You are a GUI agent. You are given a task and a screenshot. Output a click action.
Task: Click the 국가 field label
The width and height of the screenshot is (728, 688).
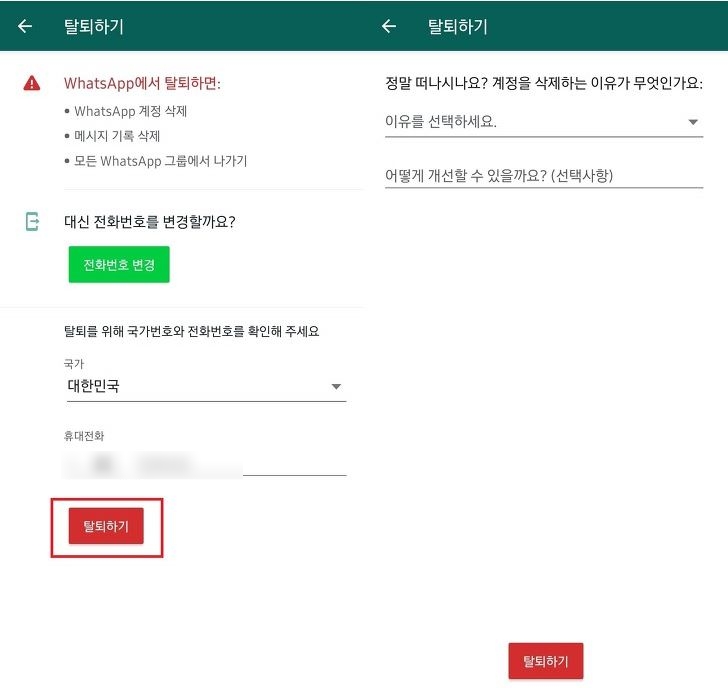click(74, 363)
